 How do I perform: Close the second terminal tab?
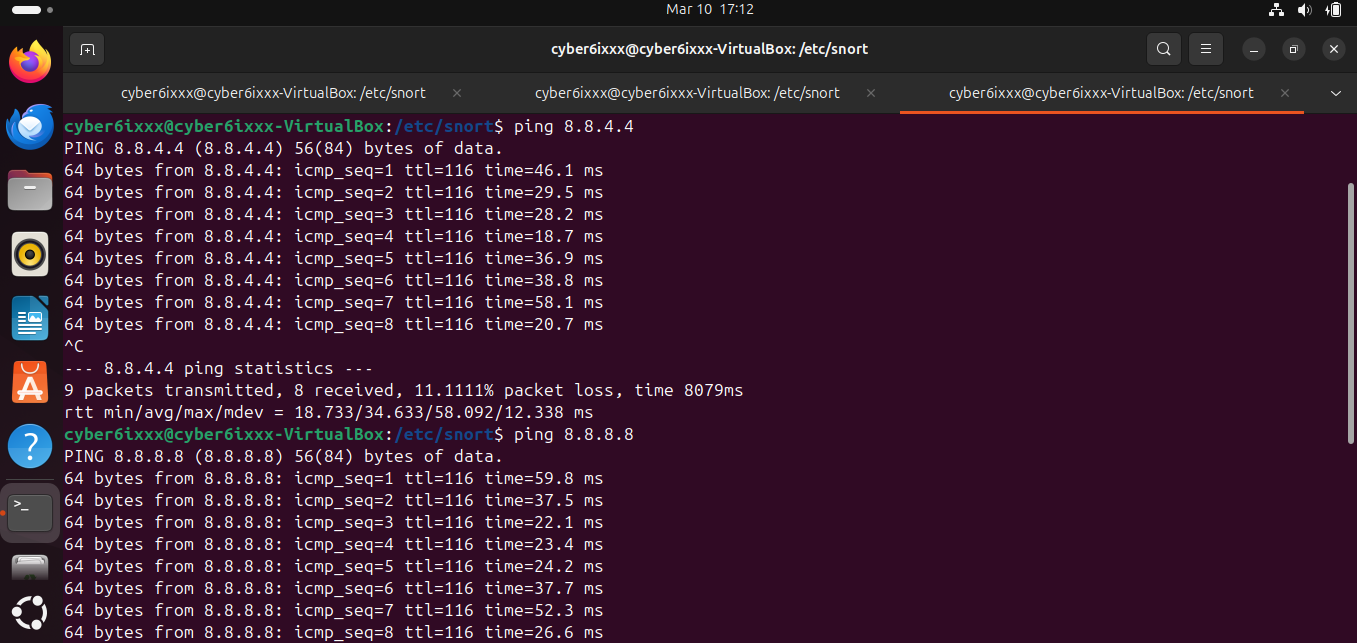tap(871, 93)
